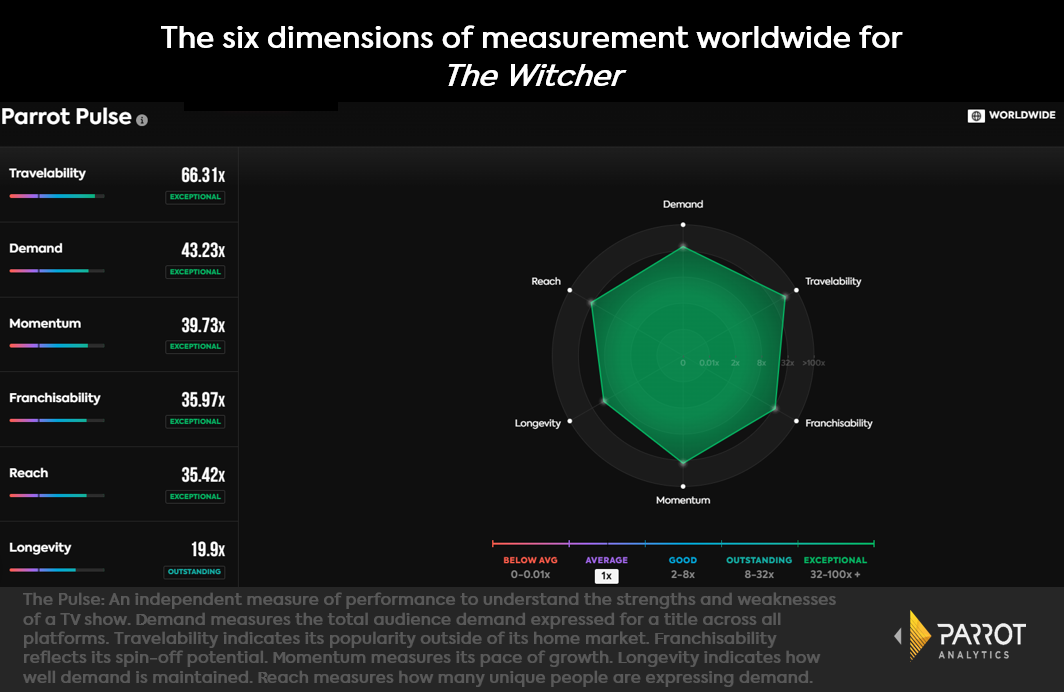This screenshot has height=692, width=1064.
Task: Click The Witcher title text
Action: [x=535, y=75]
